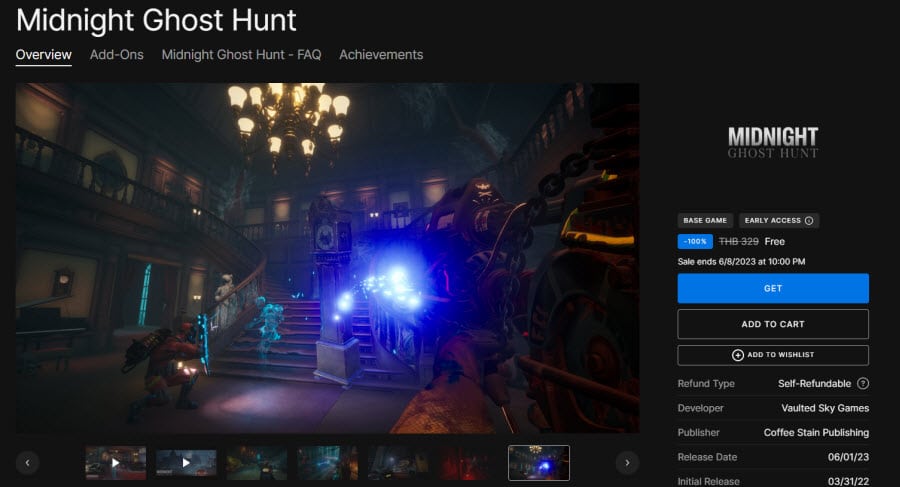Click the BASE GAME tag
The width and height of the screenshot is (900, 487).
coord(705,221)
